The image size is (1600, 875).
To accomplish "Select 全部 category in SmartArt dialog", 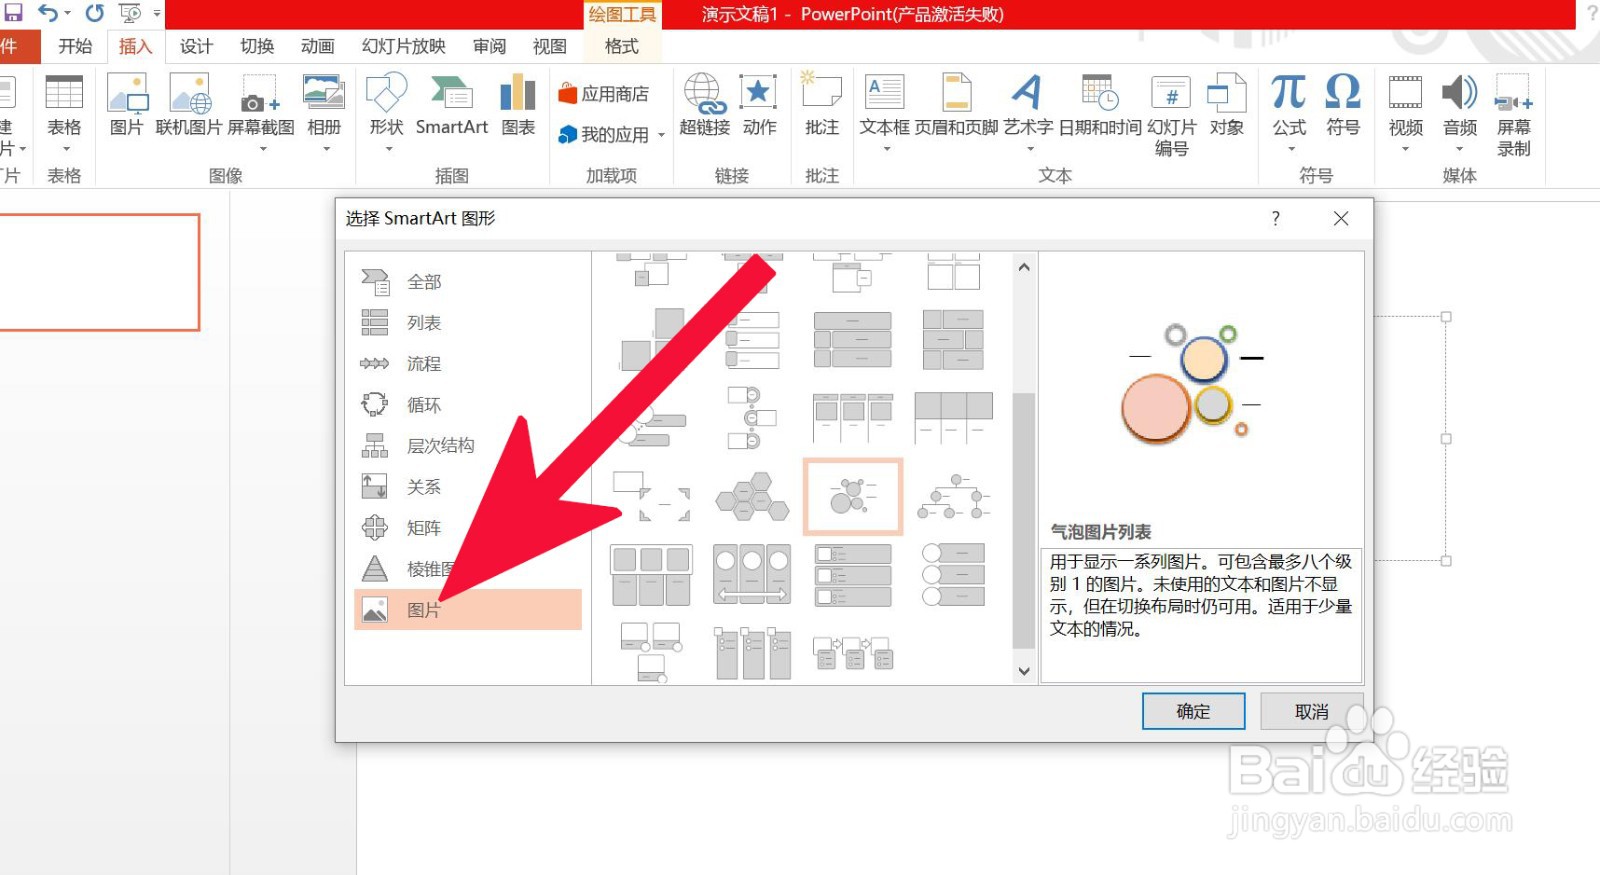I will (468, 282).
